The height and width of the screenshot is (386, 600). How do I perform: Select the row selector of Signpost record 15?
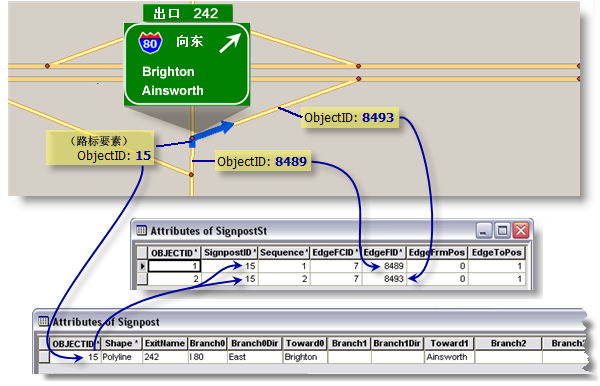click(x=44, y=357)
